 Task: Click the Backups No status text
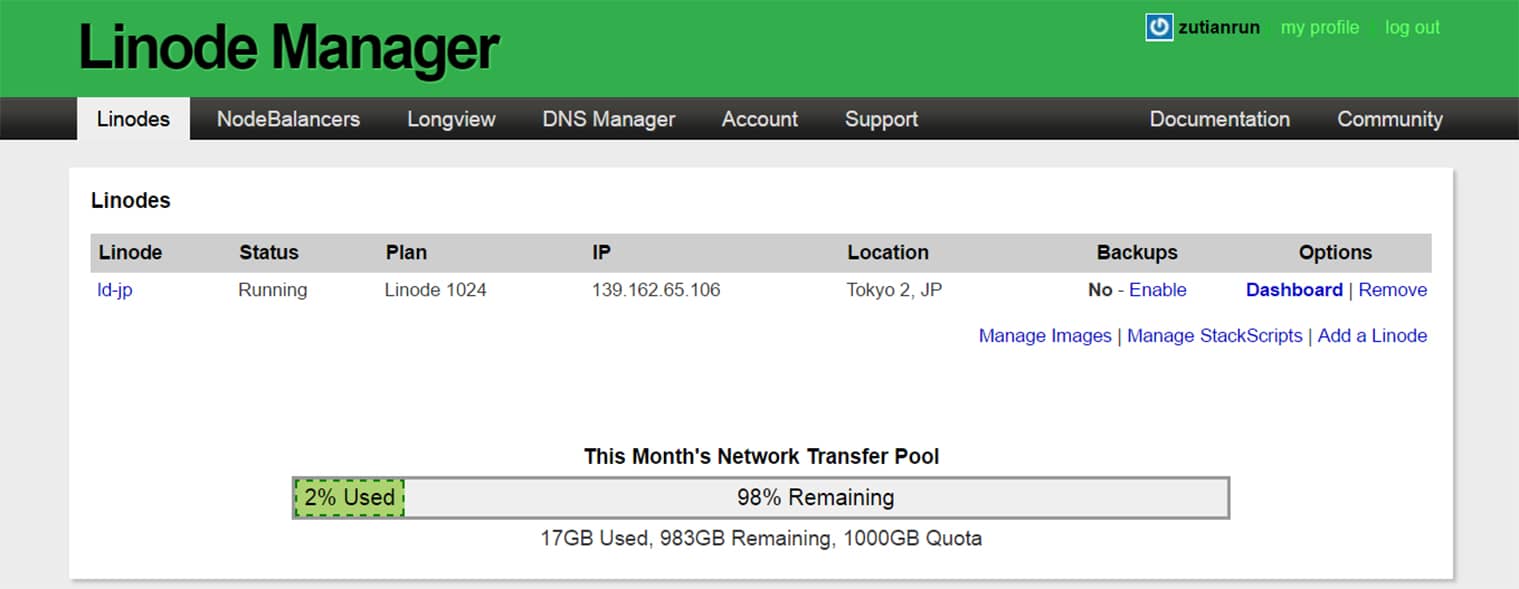pyautogui.click(x=1100, y=290)
